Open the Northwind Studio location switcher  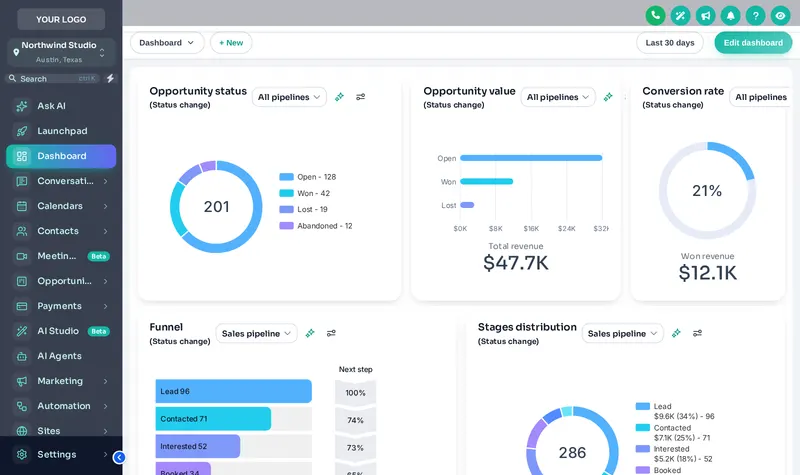[61, 52]
